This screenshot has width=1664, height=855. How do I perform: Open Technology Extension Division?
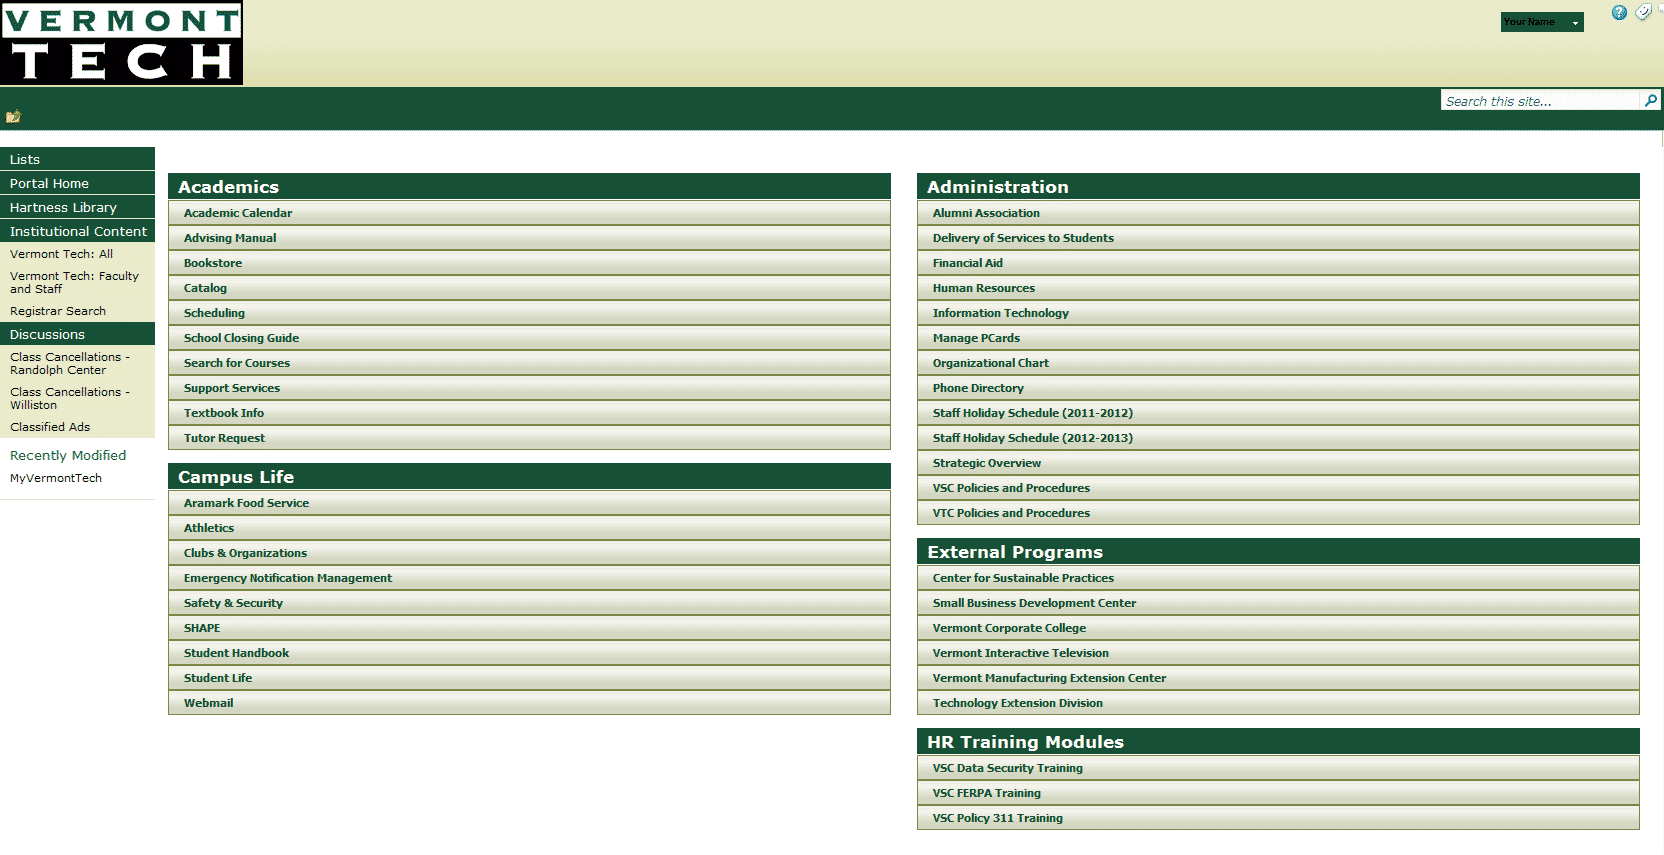point(1278,703)
